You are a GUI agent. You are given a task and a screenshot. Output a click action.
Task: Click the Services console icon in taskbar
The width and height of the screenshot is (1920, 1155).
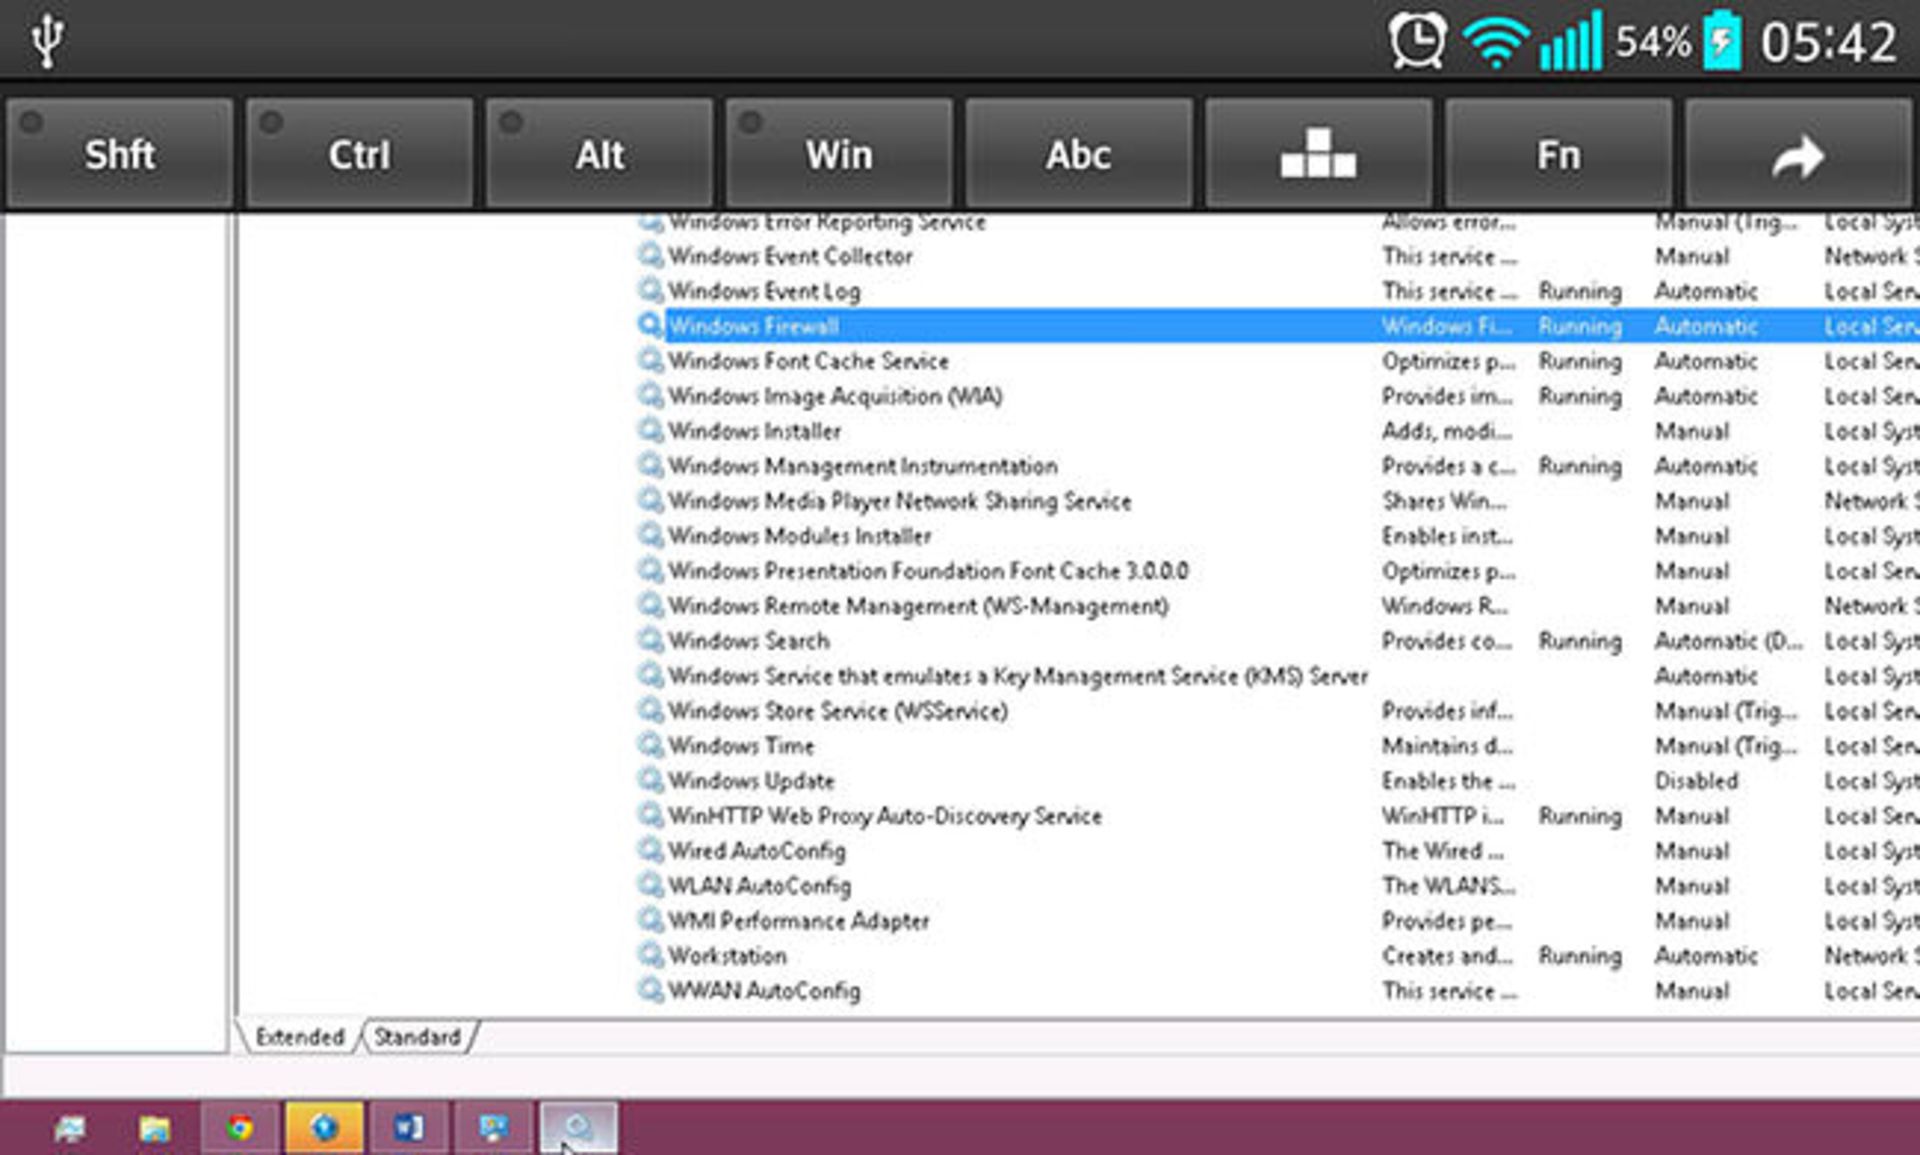(x=578, y=1128)
